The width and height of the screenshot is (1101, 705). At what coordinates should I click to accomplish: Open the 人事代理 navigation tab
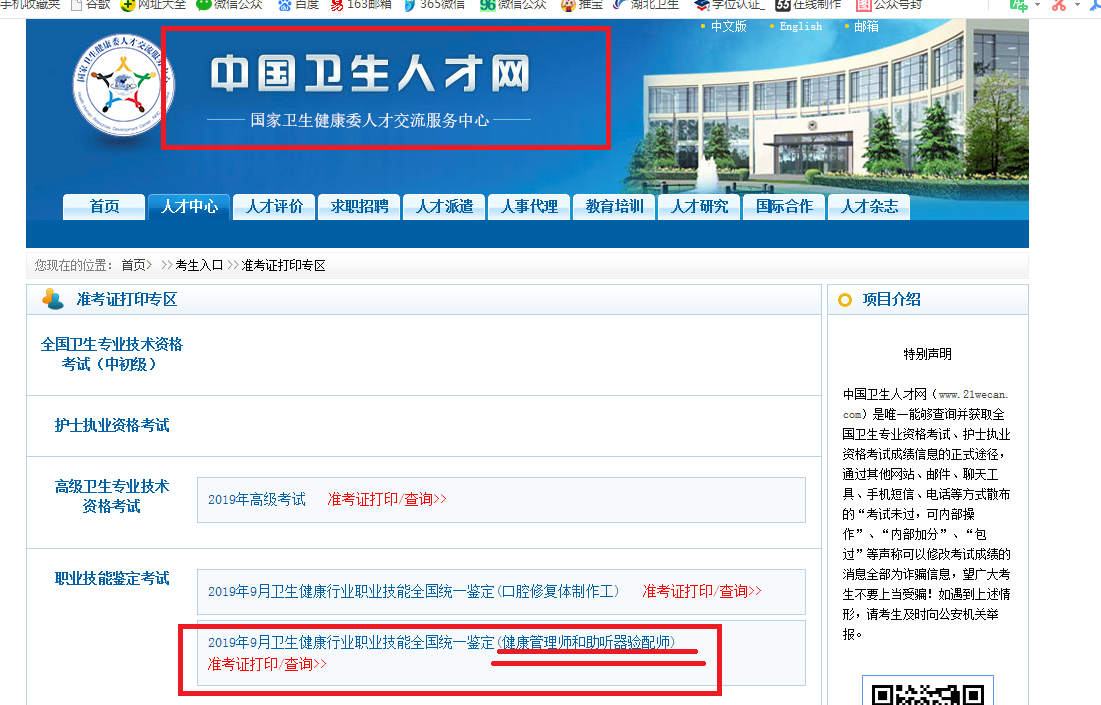[x=529, y=206]
